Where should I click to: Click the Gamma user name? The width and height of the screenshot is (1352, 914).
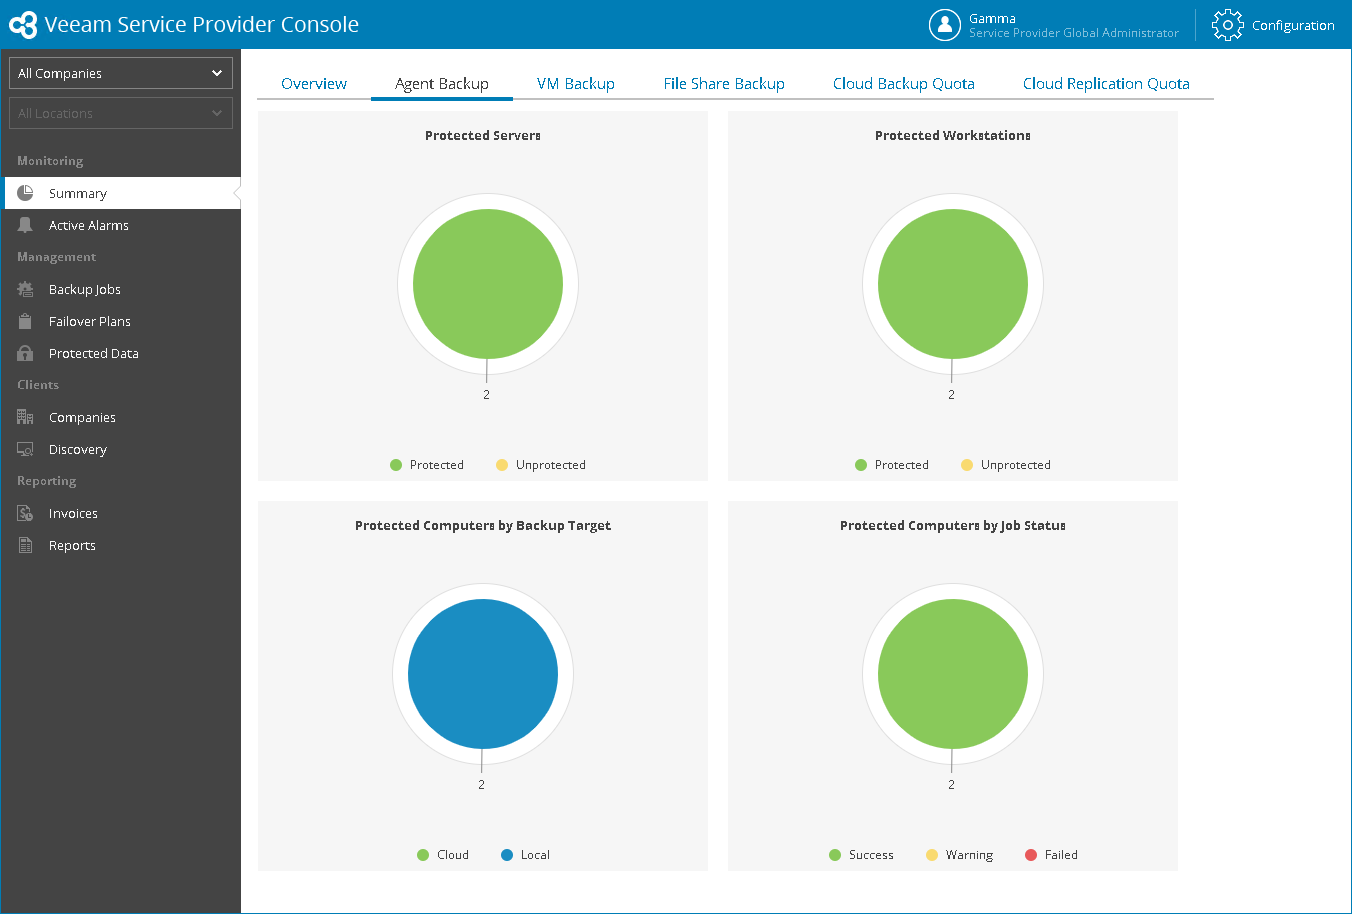[992, 18]
